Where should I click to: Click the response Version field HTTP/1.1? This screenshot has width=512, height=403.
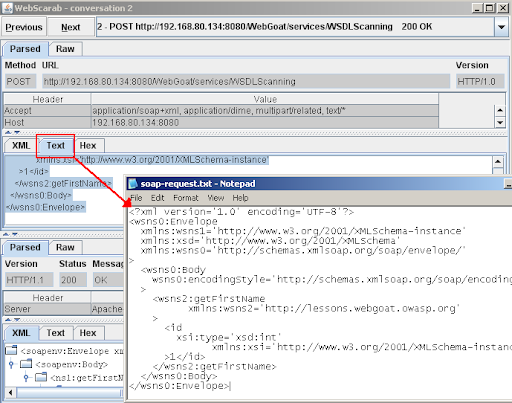[x=29, y=280]
